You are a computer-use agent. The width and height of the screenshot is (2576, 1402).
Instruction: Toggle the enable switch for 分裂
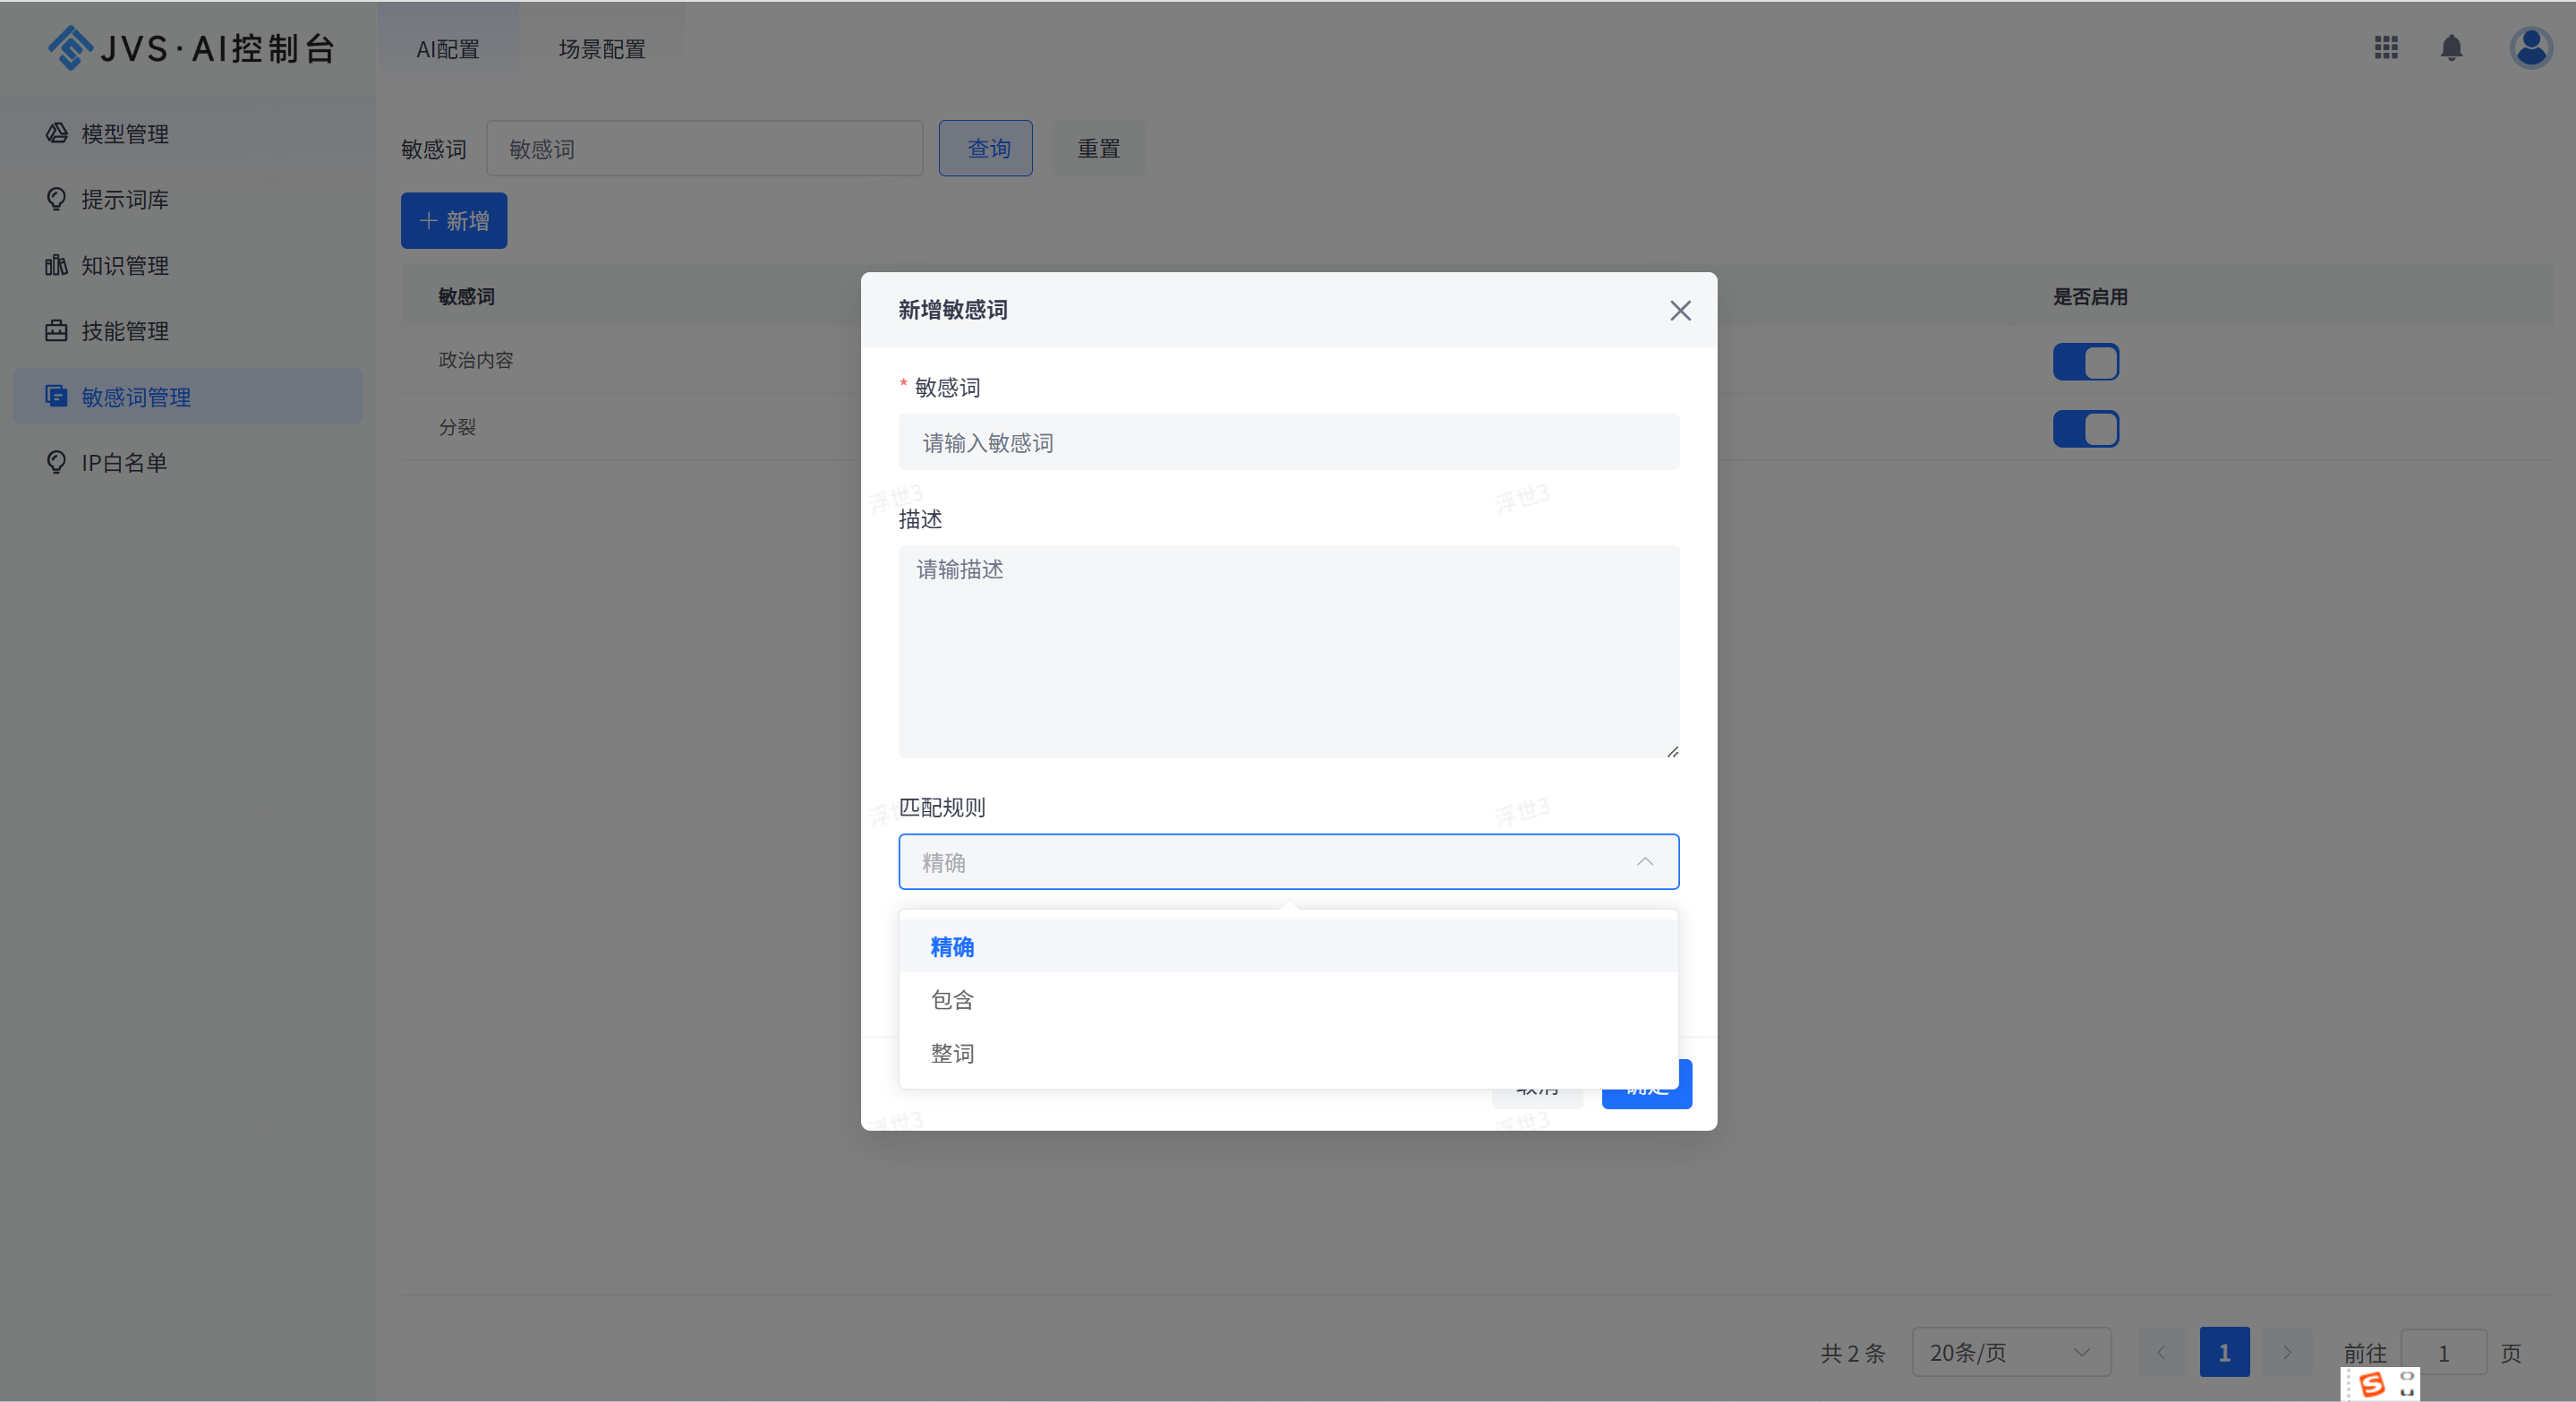pos(2085,429)
